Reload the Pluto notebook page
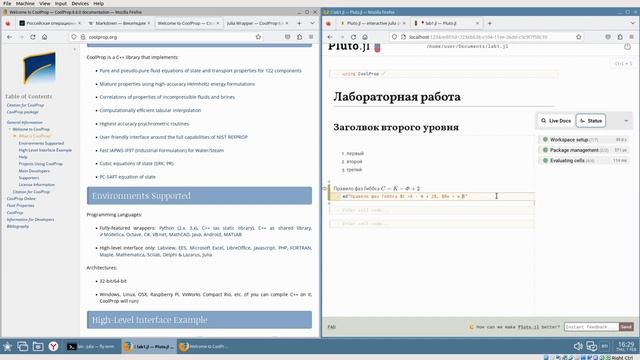 [353, 37]
